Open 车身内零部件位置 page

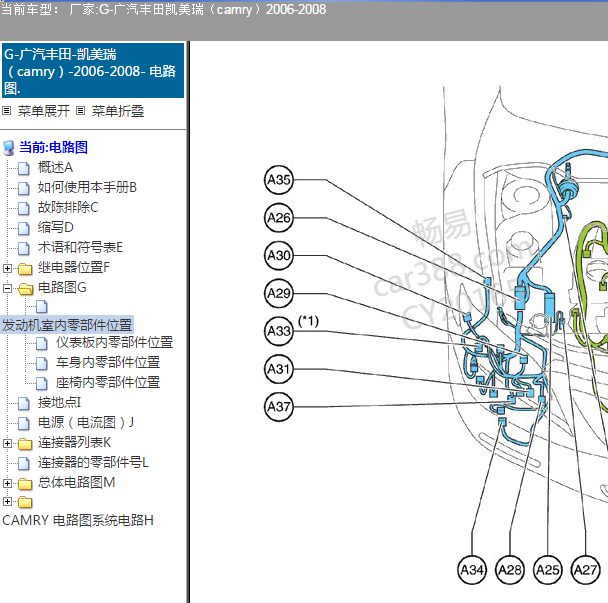[x=108, y=362]
